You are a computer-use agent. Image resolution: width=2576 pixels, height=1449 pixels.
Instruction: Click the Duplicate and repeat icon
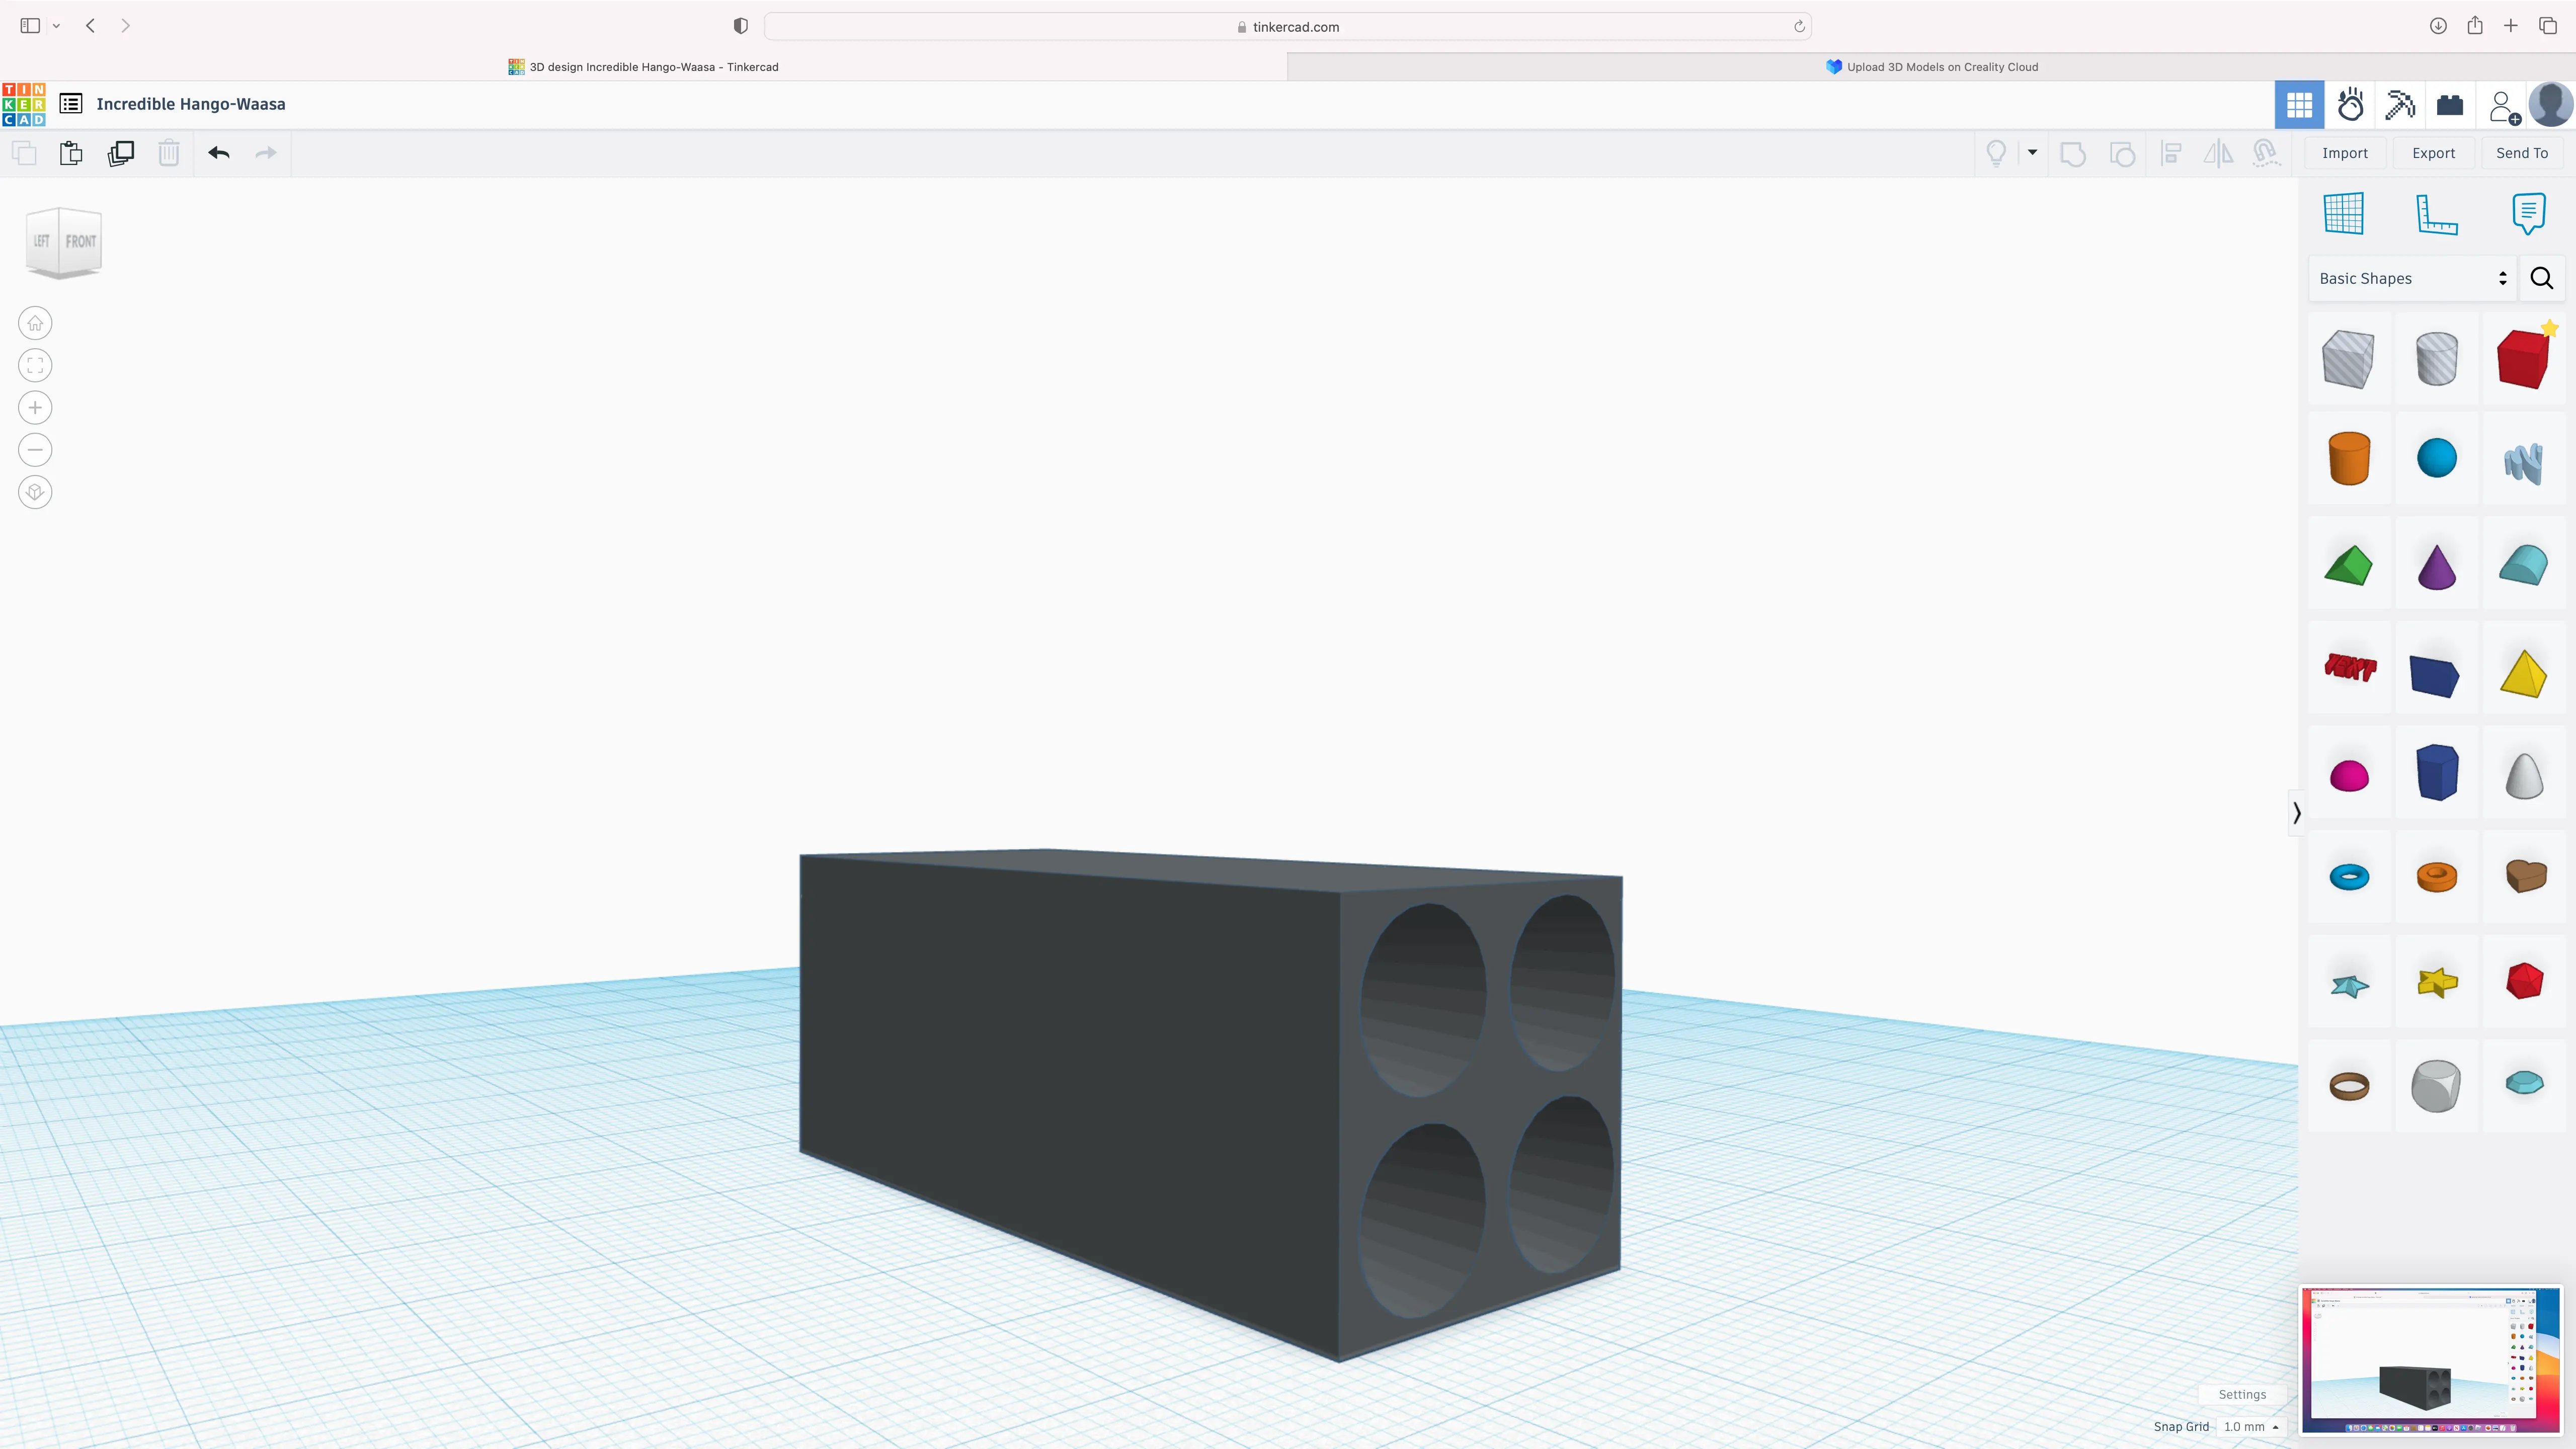click(121, 153)
